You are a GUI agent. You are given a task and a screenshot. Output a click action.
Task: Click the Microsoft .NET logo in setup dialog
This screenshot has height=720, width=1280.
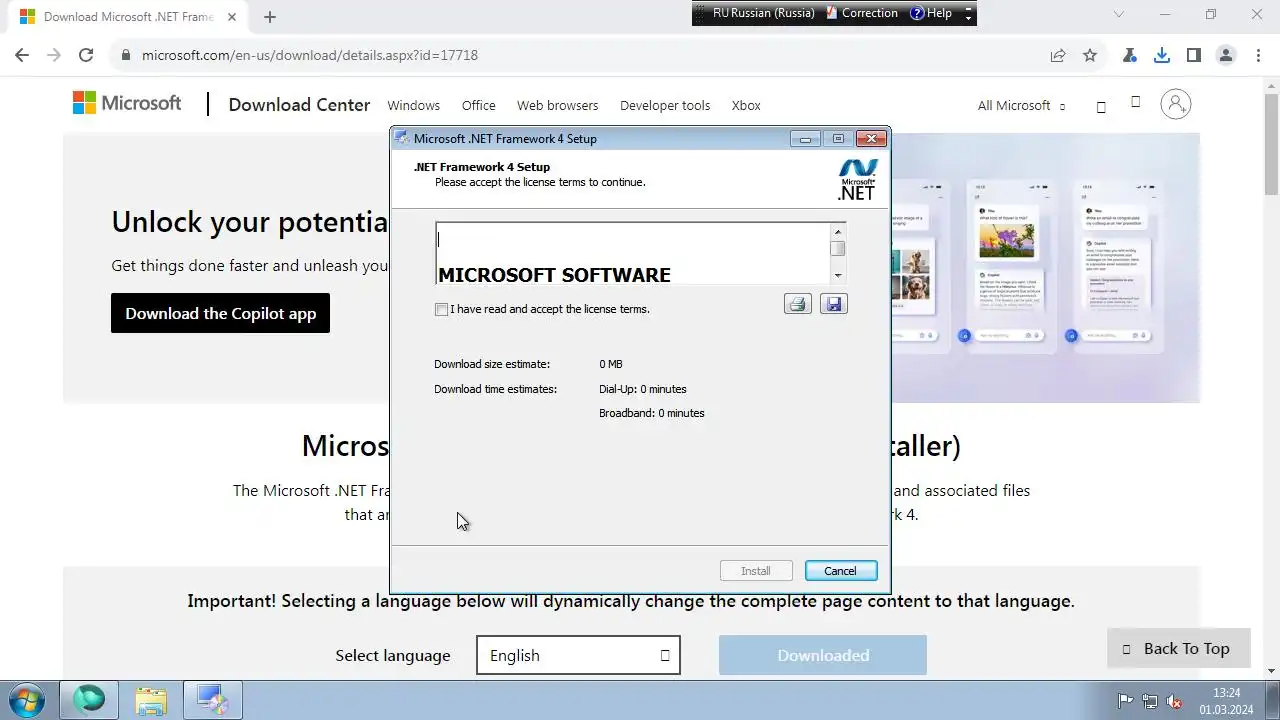point(857,180)
